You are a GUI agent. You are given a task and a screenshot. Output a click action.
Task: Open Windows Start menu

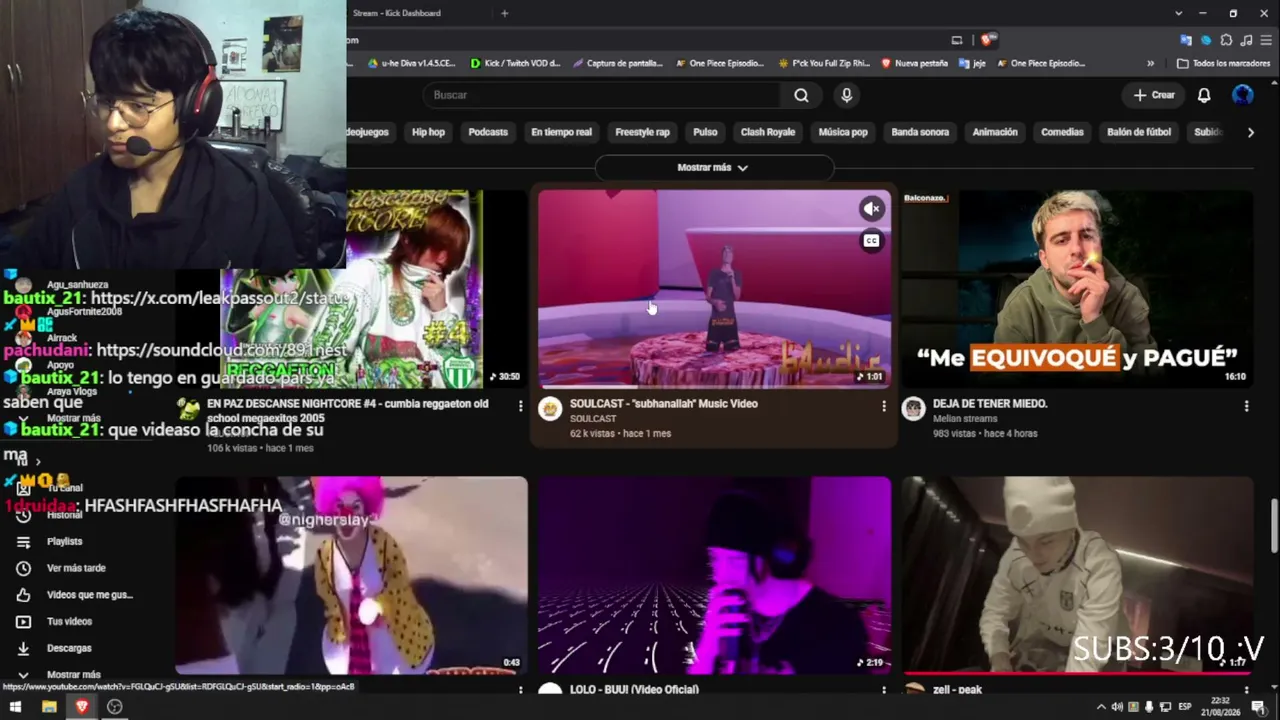pos(15,707)
